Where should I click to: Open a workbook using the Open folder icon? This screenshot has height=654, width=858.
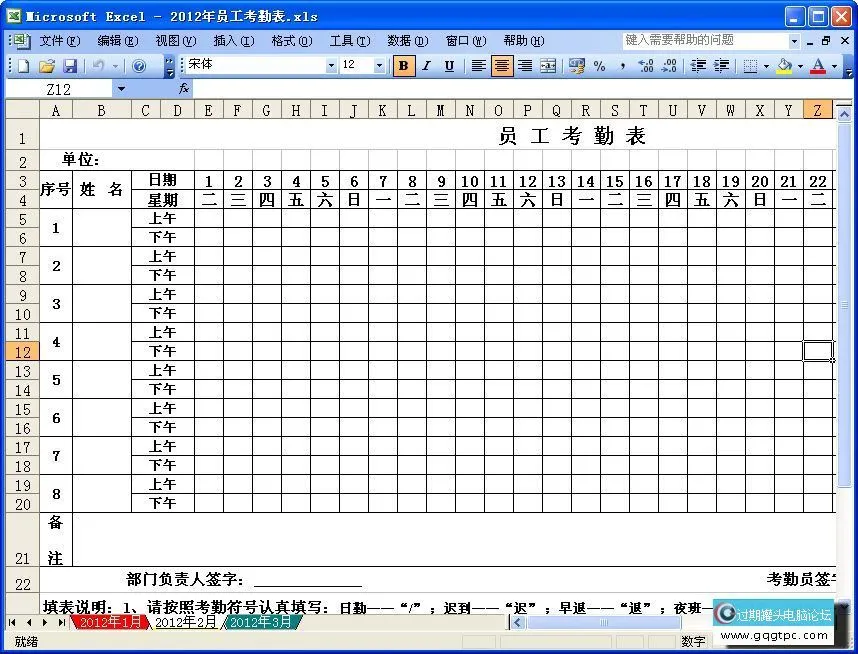47,65
